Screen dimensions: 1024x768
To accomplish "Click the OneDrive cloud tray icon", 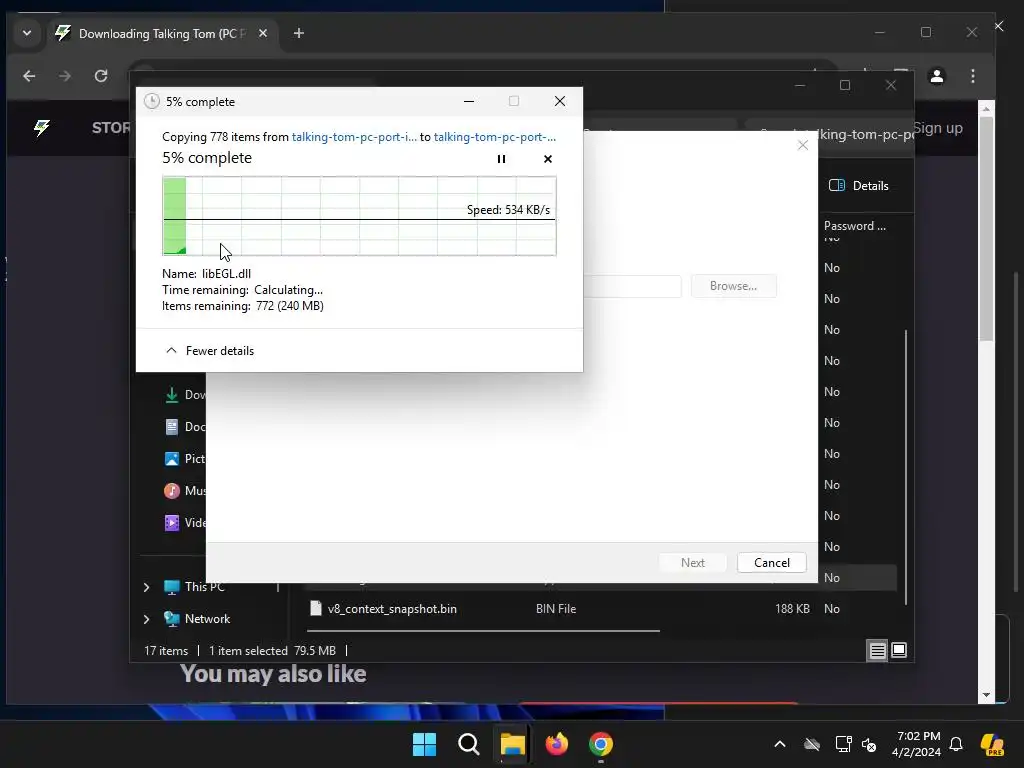I will point(812,744).
